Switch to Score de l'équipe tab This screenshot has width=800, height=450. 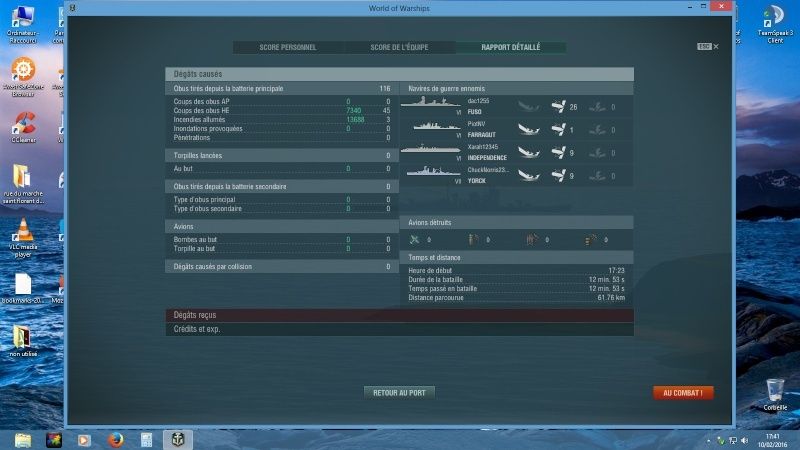pos(399,47)
